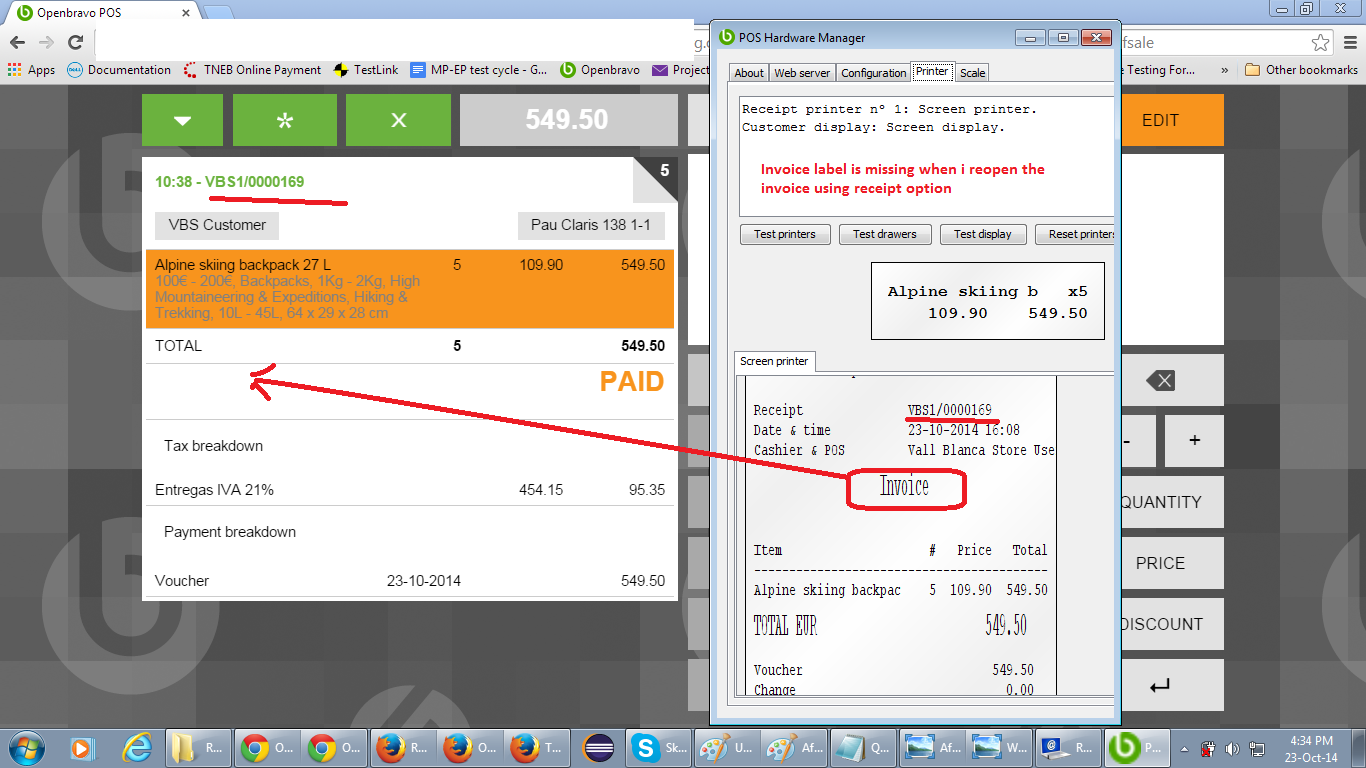The image size is (1366, 768).
Task: Open Internet Explorer from taskbar
Action: tap(136, 747)
